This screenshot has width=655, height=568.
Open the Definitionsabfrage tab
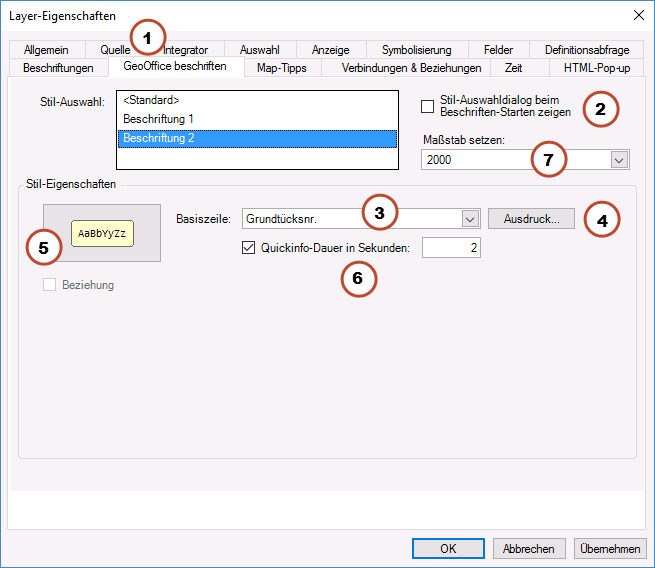click(x=587, y=50)
